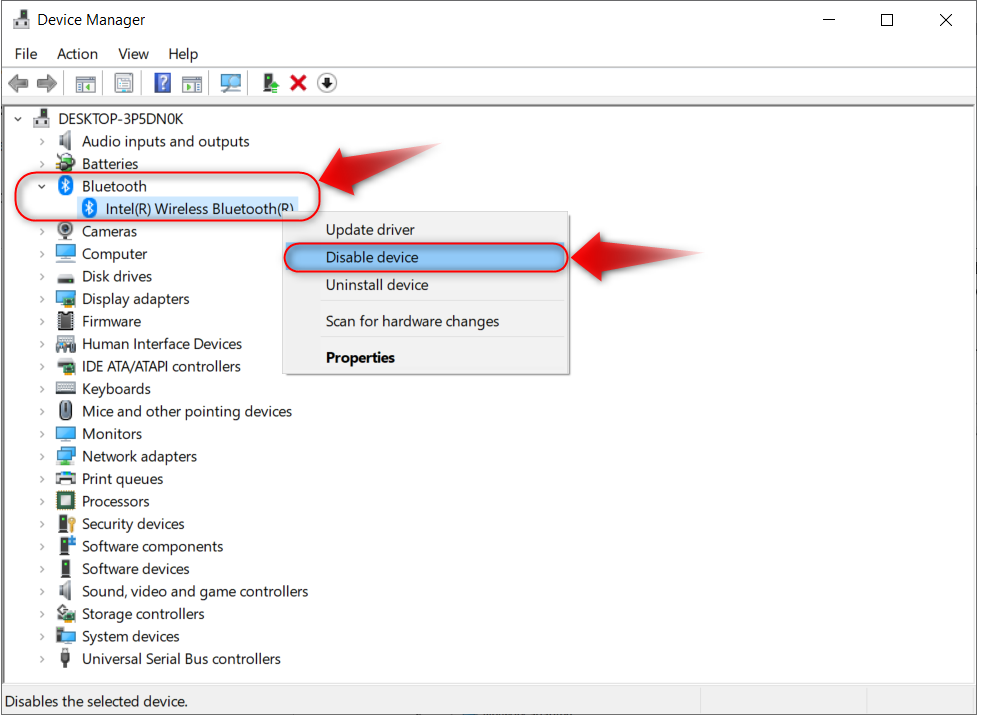Select Sound, video and game controllers
The width and height of the screenshot is (983, 715).
[195, 592]
